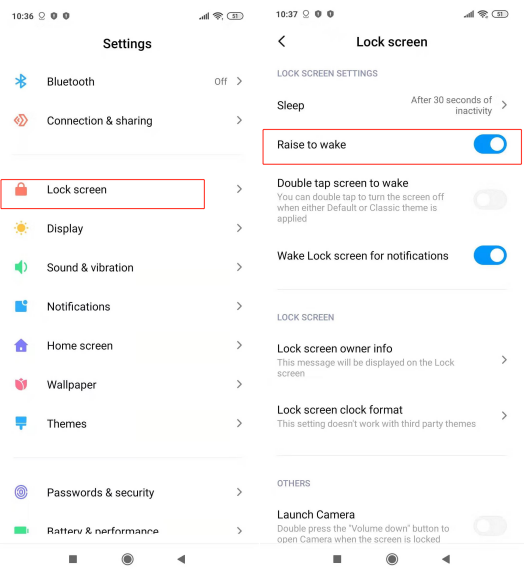Tap the Home screen house icon
The image size is (524, 588).
21,345
